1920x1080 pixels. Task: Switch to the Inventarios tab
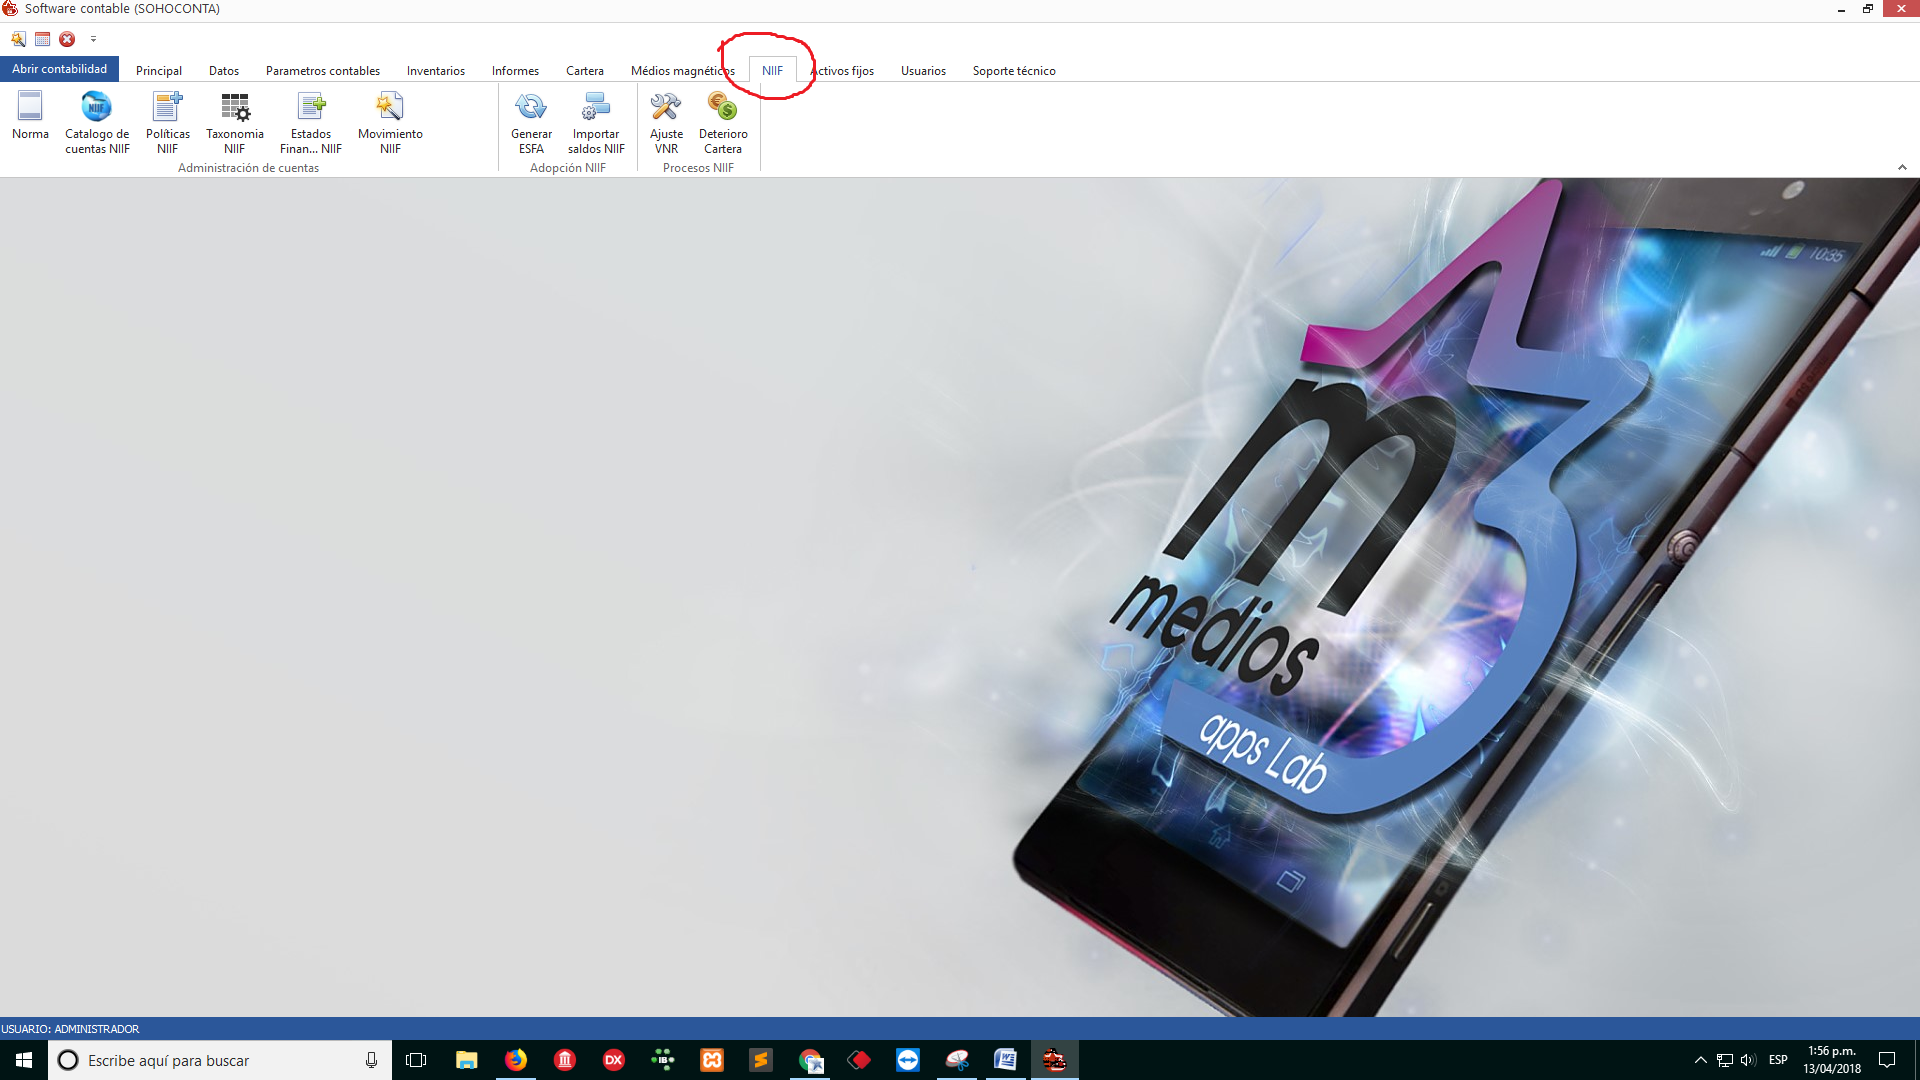click(x=435, y=71)
